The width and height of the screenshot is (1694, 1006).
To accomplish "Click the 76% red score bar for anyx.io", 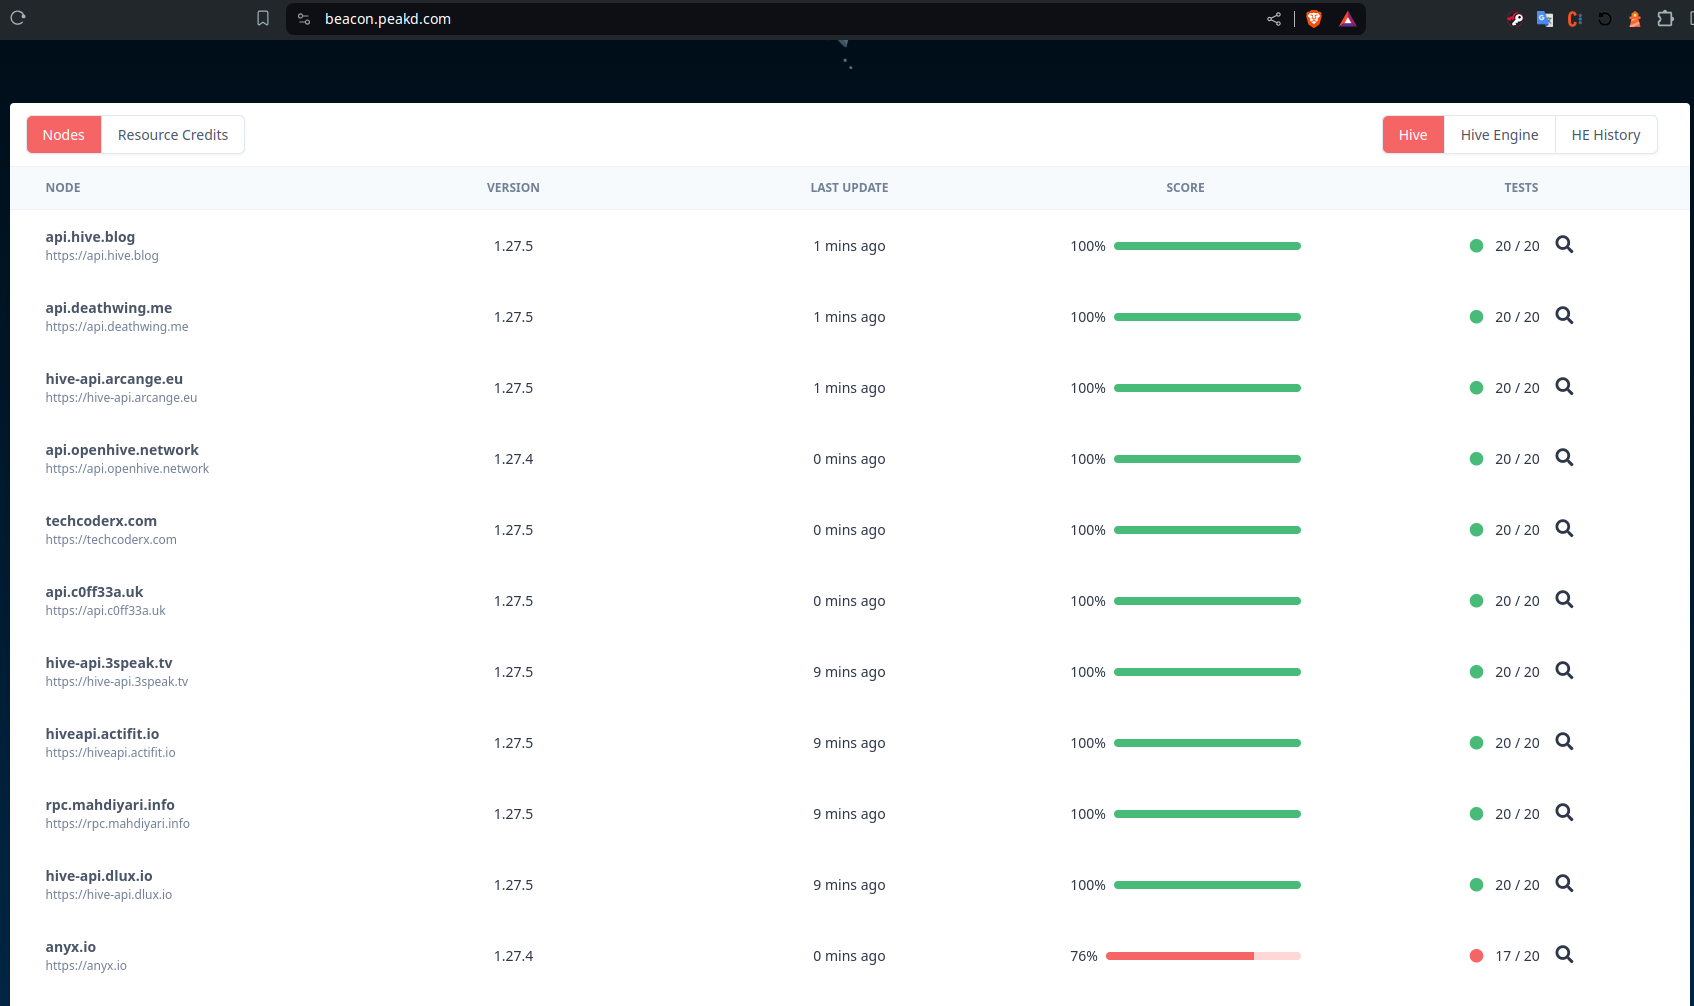I will 1203,956.
